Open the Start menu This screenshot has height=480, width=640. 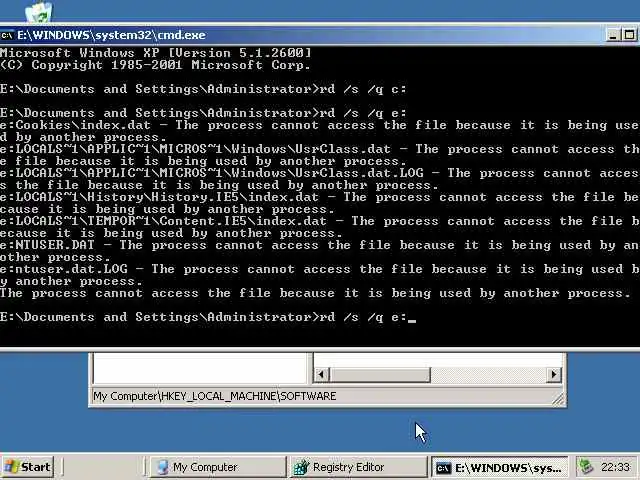pyautogui.click(x=27, y=467)
